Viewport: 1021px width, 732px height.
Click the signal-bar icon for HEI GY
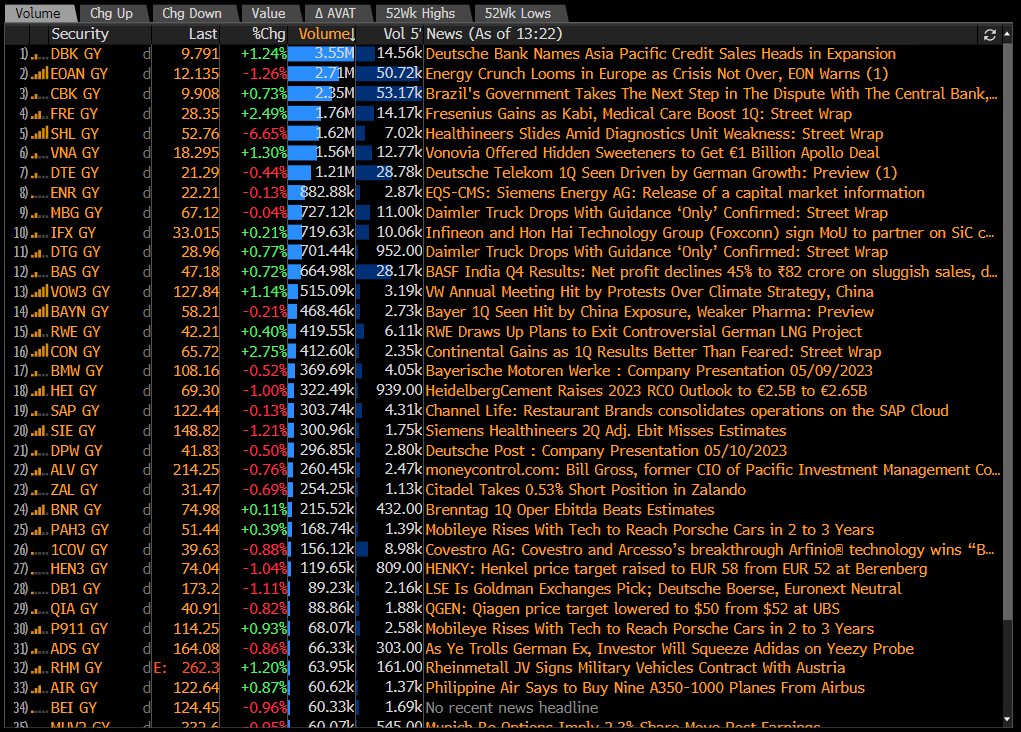click(40, 391)
